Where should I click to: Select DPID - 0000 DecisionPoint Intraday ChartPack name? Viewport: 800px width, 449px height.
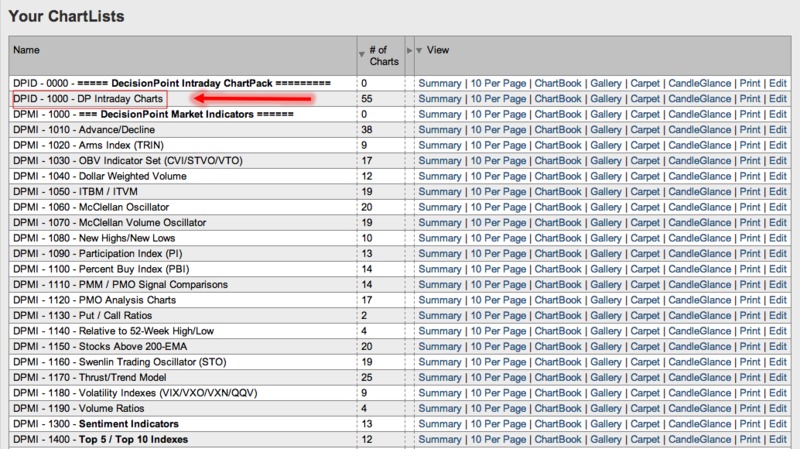[x=172, y=83]
